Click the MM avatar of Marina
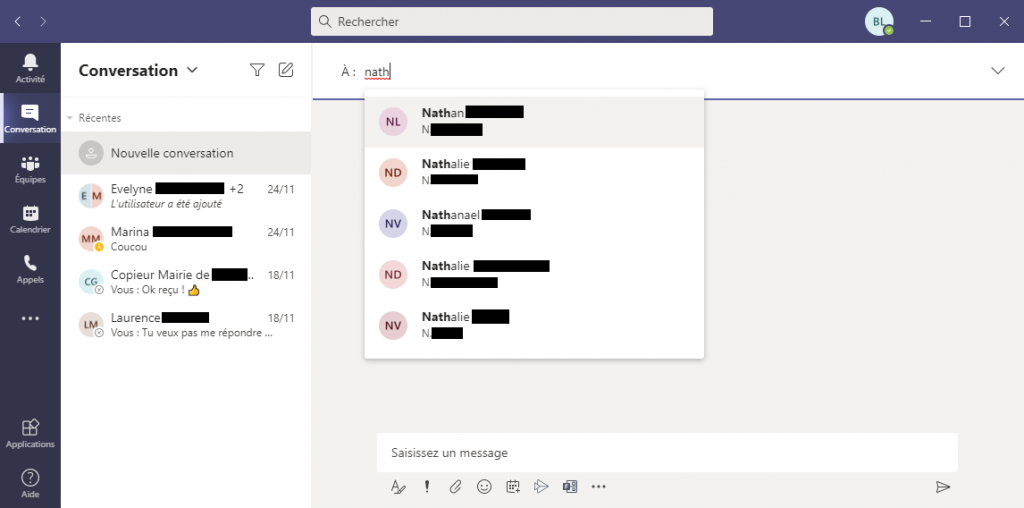 pos(91,239)
